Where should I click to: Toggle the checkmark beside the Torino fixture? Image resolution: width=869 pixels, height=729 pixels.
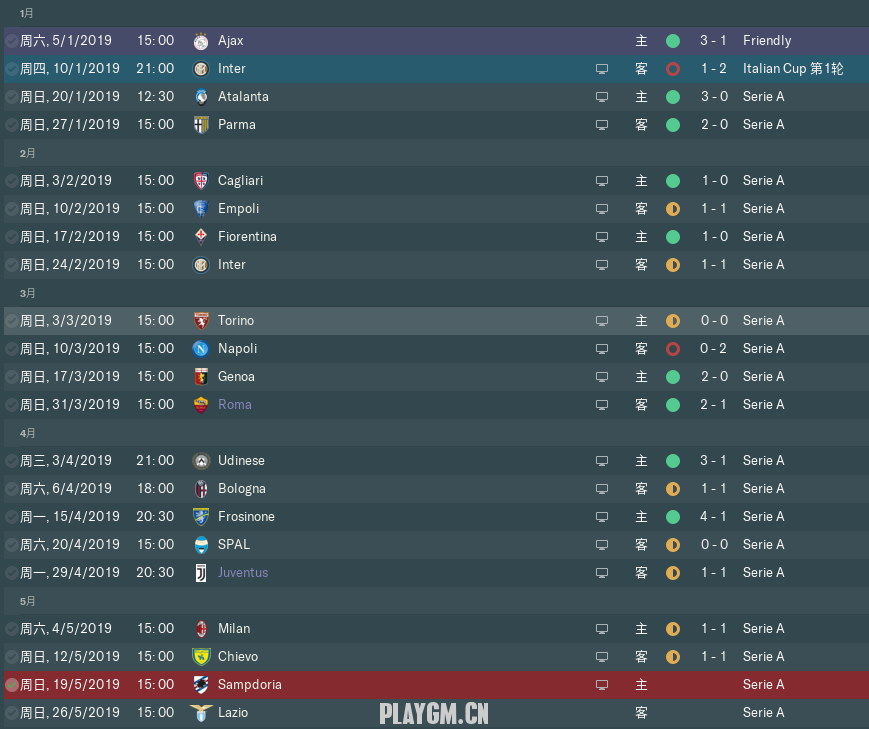click(12, 321)
